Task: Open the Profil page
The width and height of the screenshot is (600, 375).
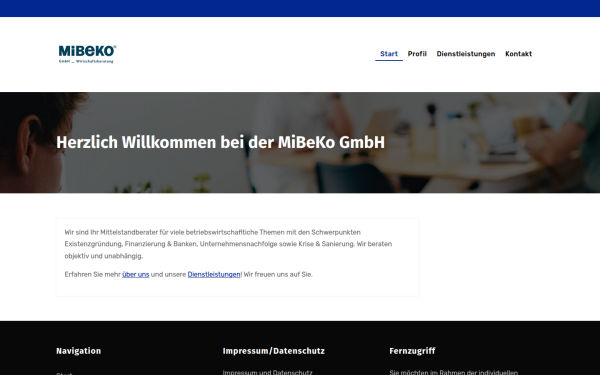Action: pyautogui.click(x=417, y=54)
